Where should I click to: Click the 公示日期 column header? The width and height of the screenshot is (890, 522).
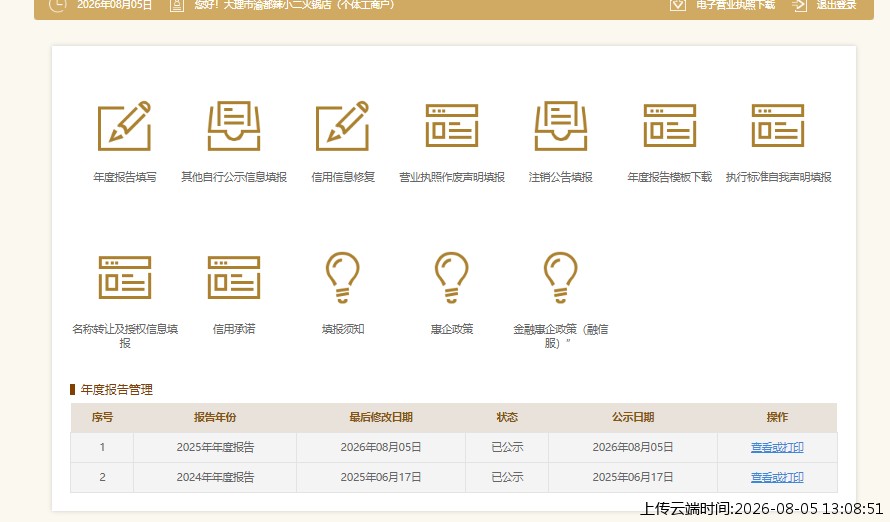tap(633, 418)
